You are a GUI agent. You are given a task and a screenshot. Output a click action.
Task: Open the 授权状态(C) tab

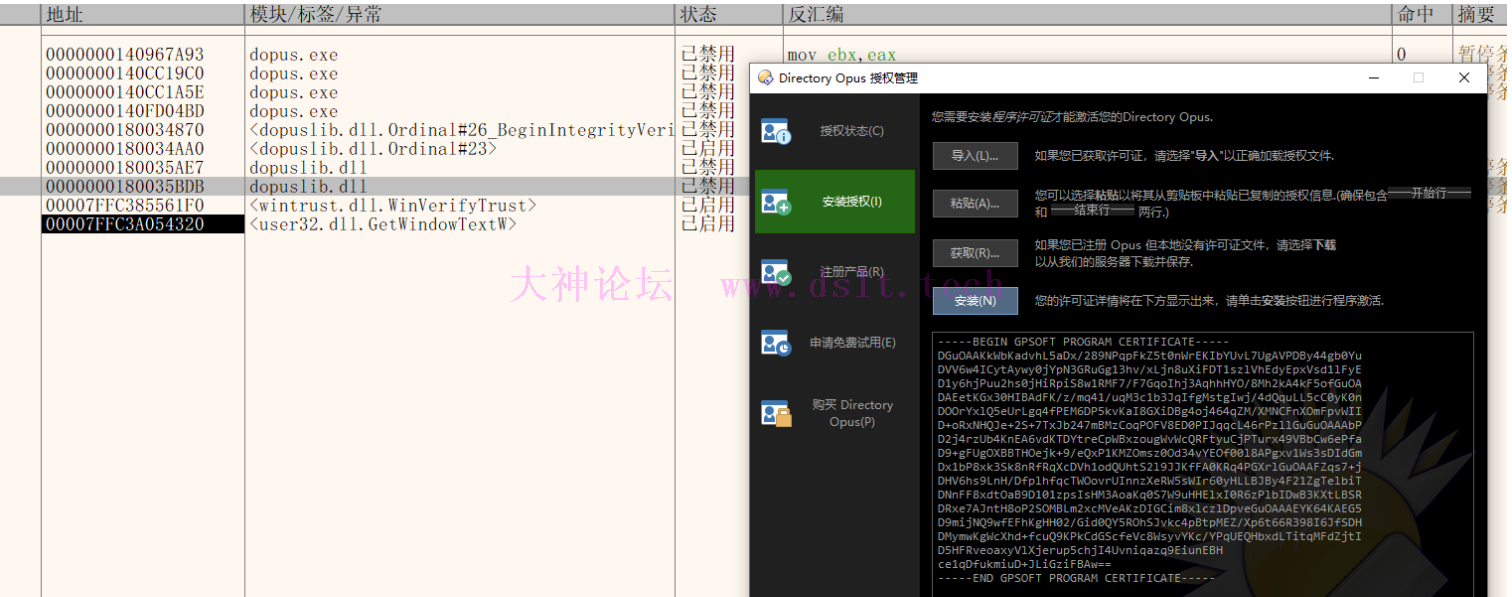(x=851, y=131)
